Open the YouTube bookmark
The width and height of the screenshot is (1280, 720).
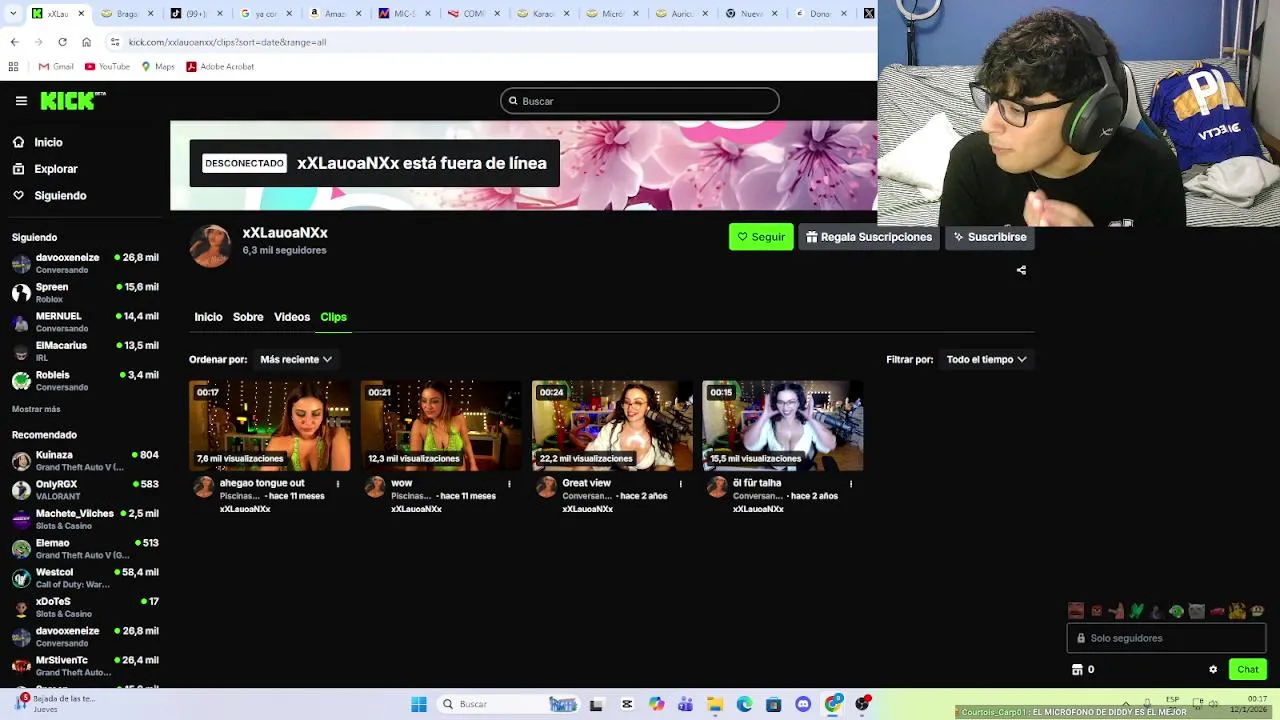107,67
